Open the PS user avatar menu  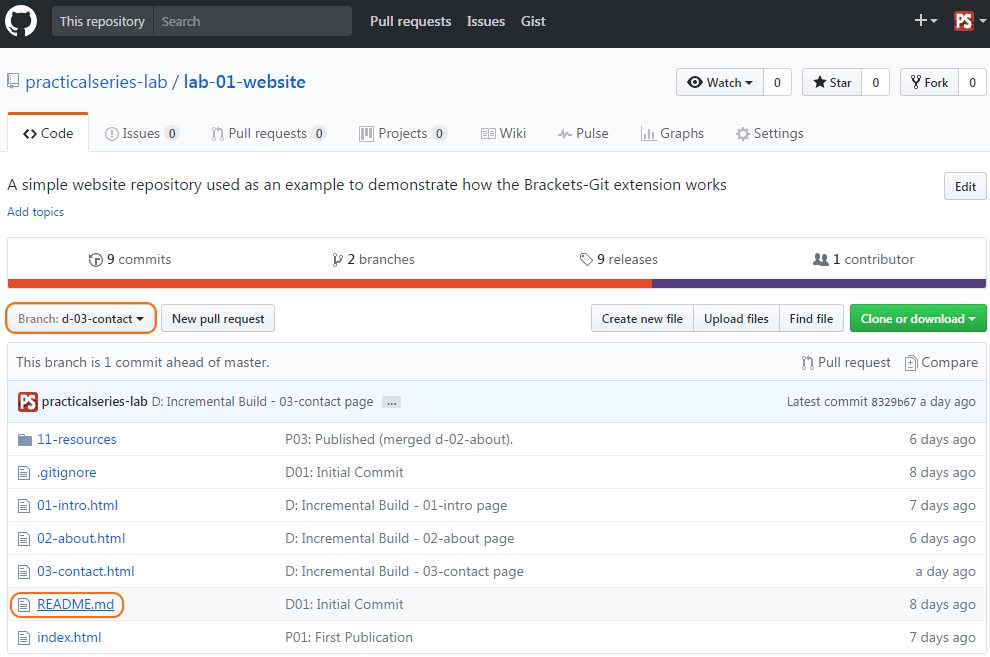click(969, 21)
